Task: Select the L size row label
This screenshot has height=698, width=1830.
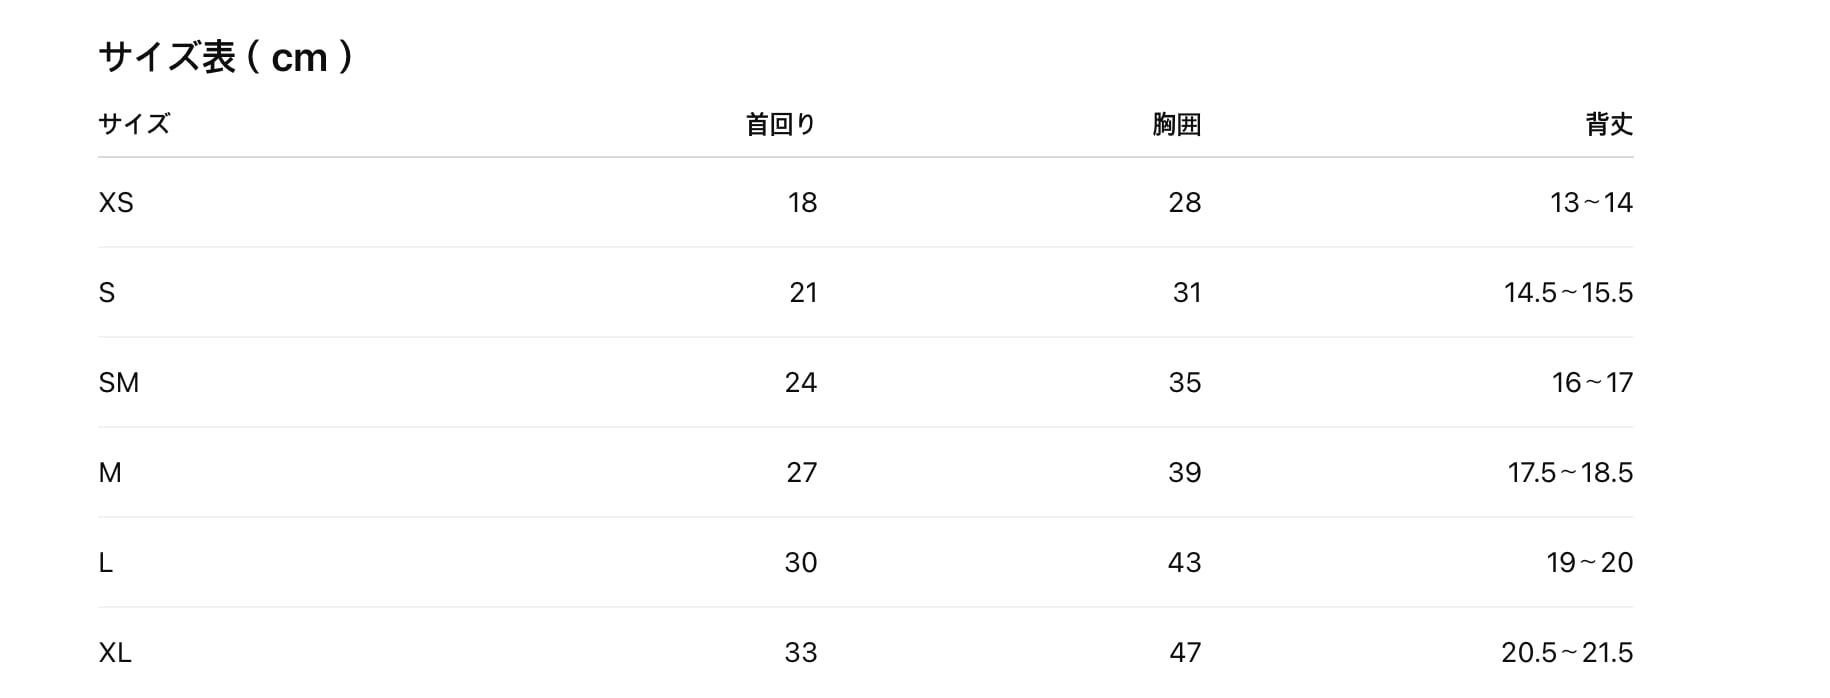Action: pyautogui.click(x=106, y=563)
